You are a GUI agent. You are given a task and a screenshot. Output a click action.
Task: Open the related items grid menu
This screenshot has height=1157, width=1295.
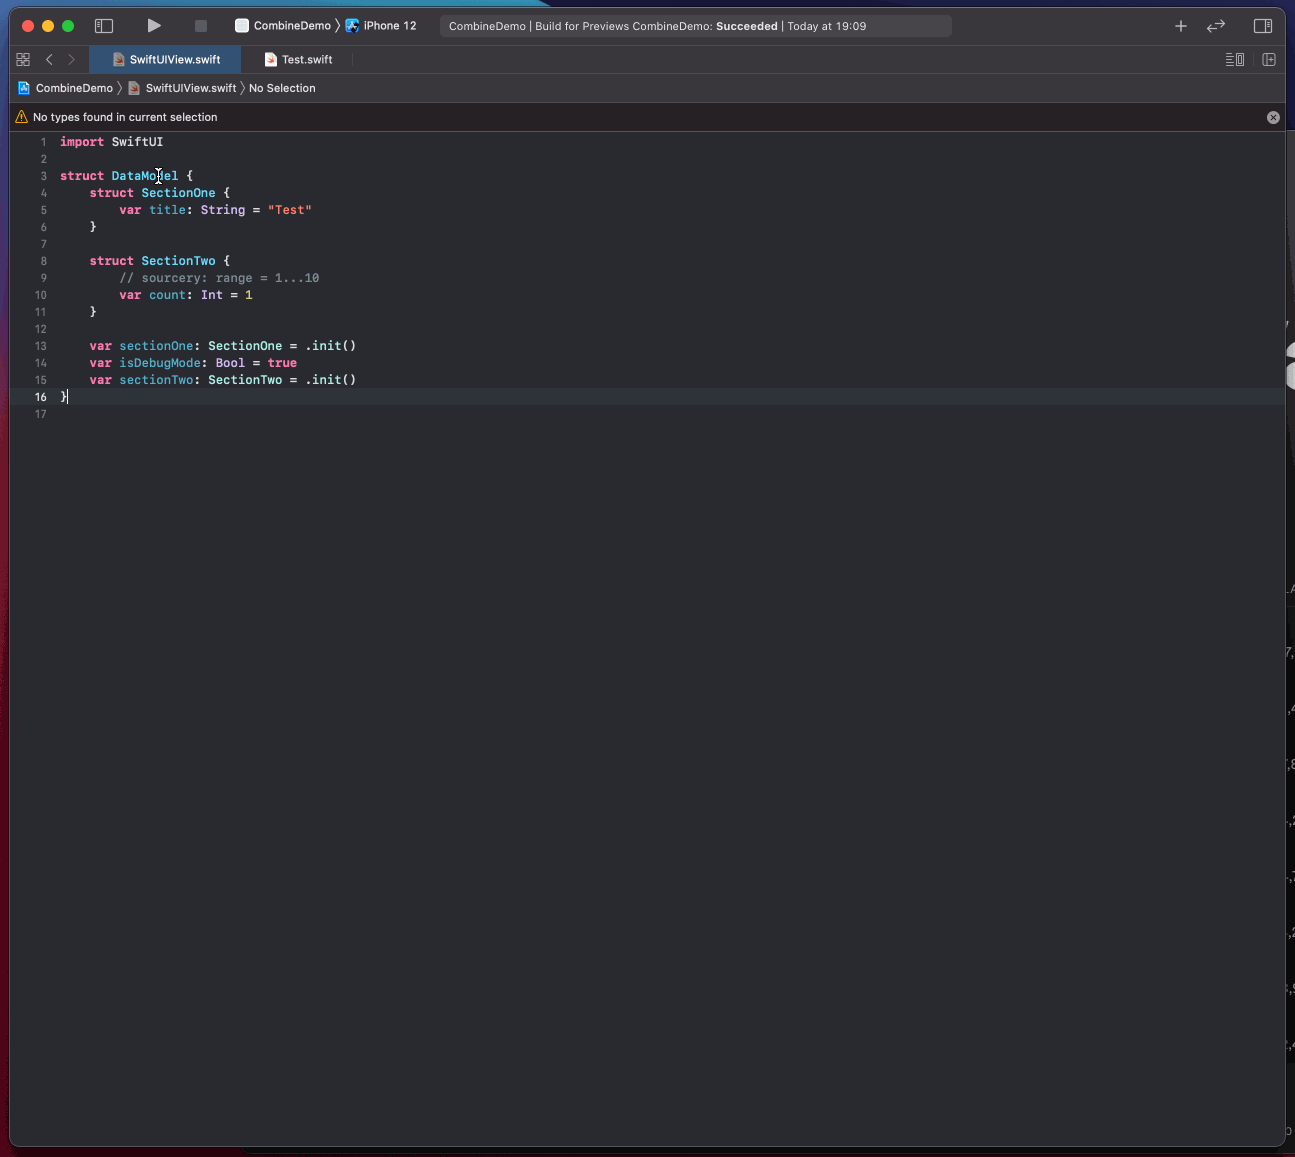click(x=23, y=60)
